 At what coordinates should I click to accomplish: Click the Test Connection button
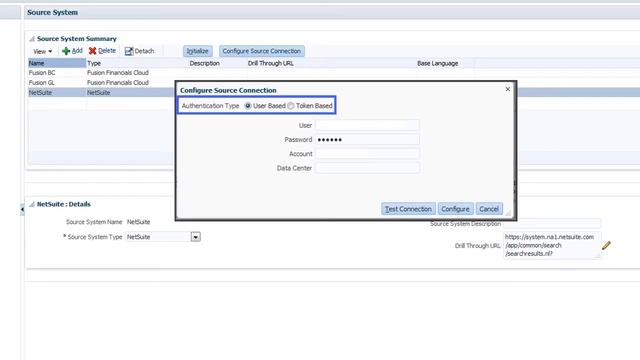pos(408,209)
